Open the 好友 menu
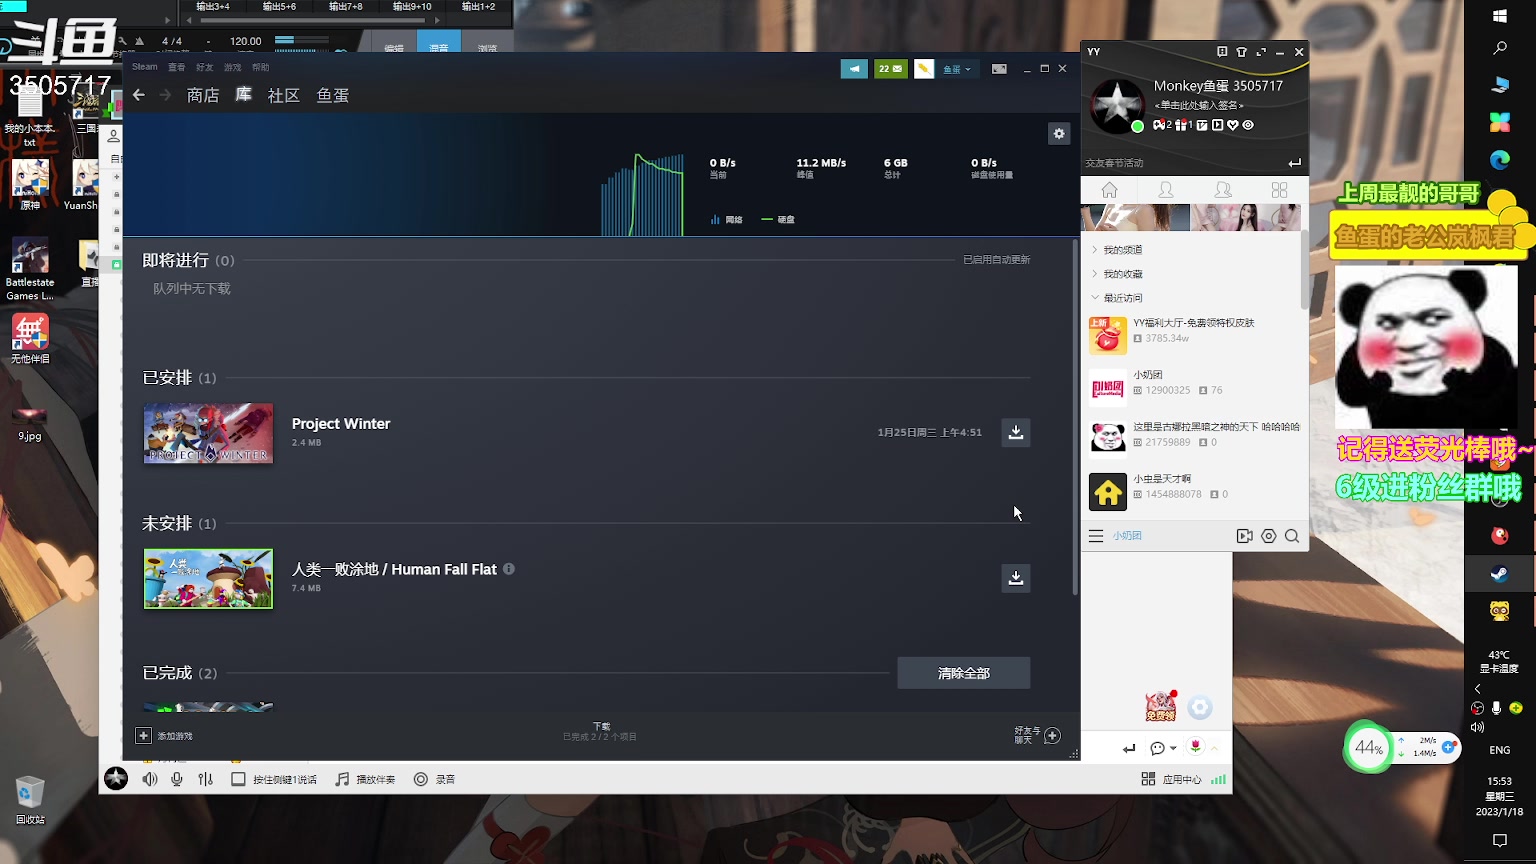The width and height of the screenshot is (1536, 864). pos(205,67)
